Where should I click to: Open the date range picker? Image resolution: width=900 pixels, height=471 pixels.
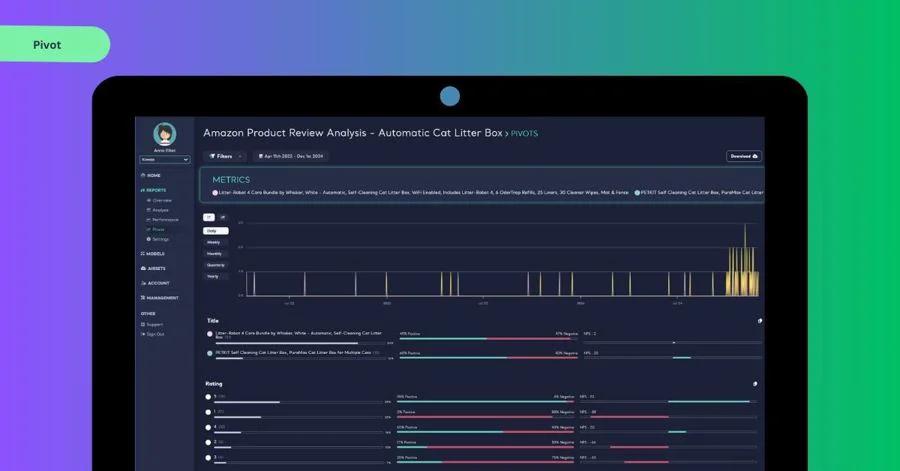point(290,156)
